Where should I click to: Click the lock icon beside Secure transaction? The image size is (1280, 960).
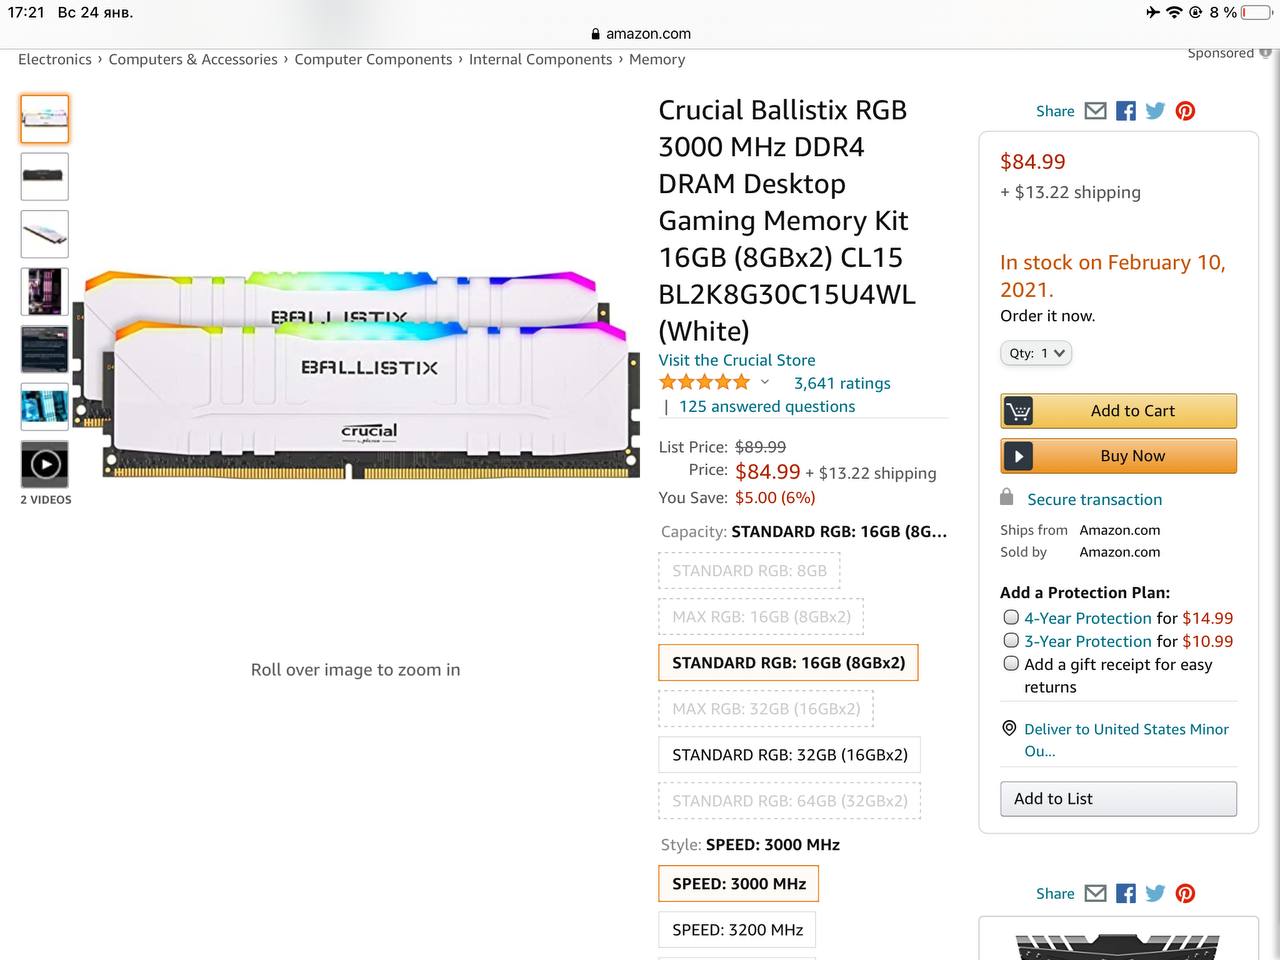pyautogui.click(x=1007, y=498)
